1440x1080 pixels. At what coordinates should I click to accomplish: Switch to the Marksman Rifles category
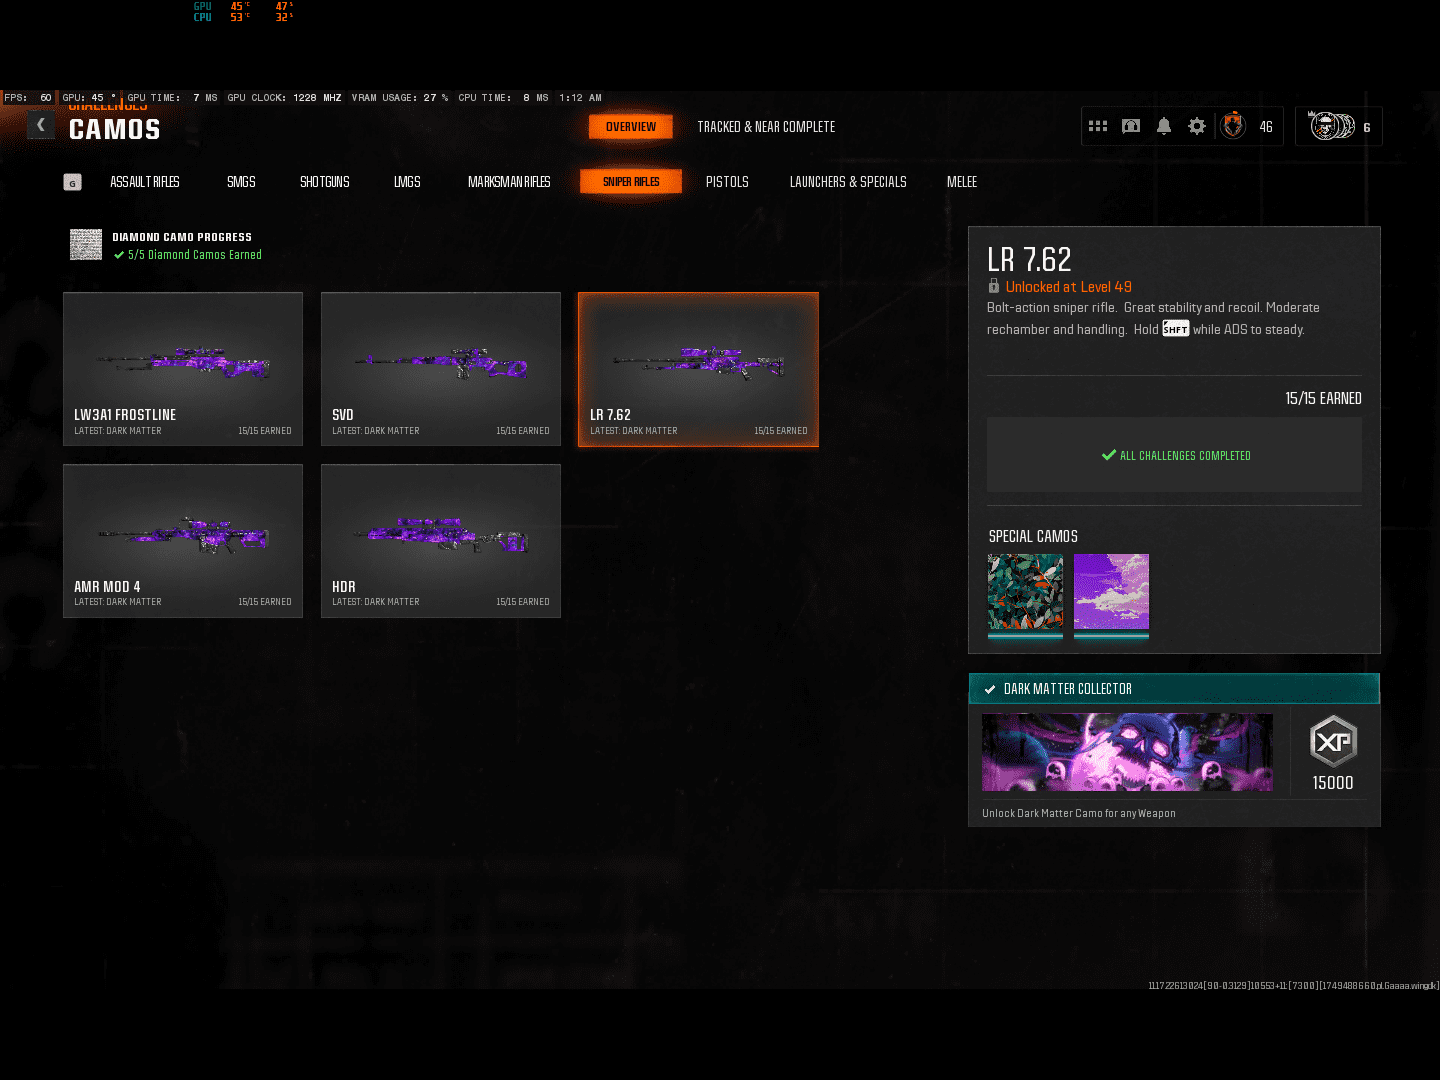(509, 182)
